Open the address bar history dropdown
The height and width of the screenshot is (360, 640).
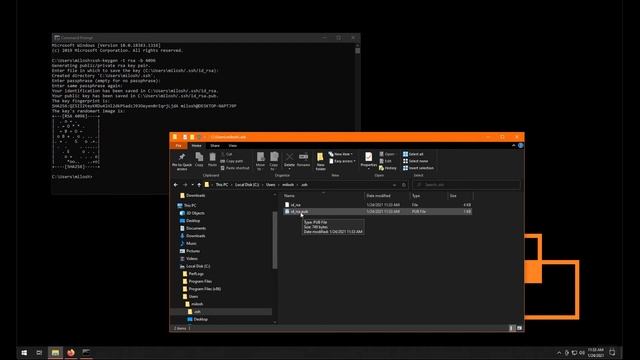click(394, 185)
